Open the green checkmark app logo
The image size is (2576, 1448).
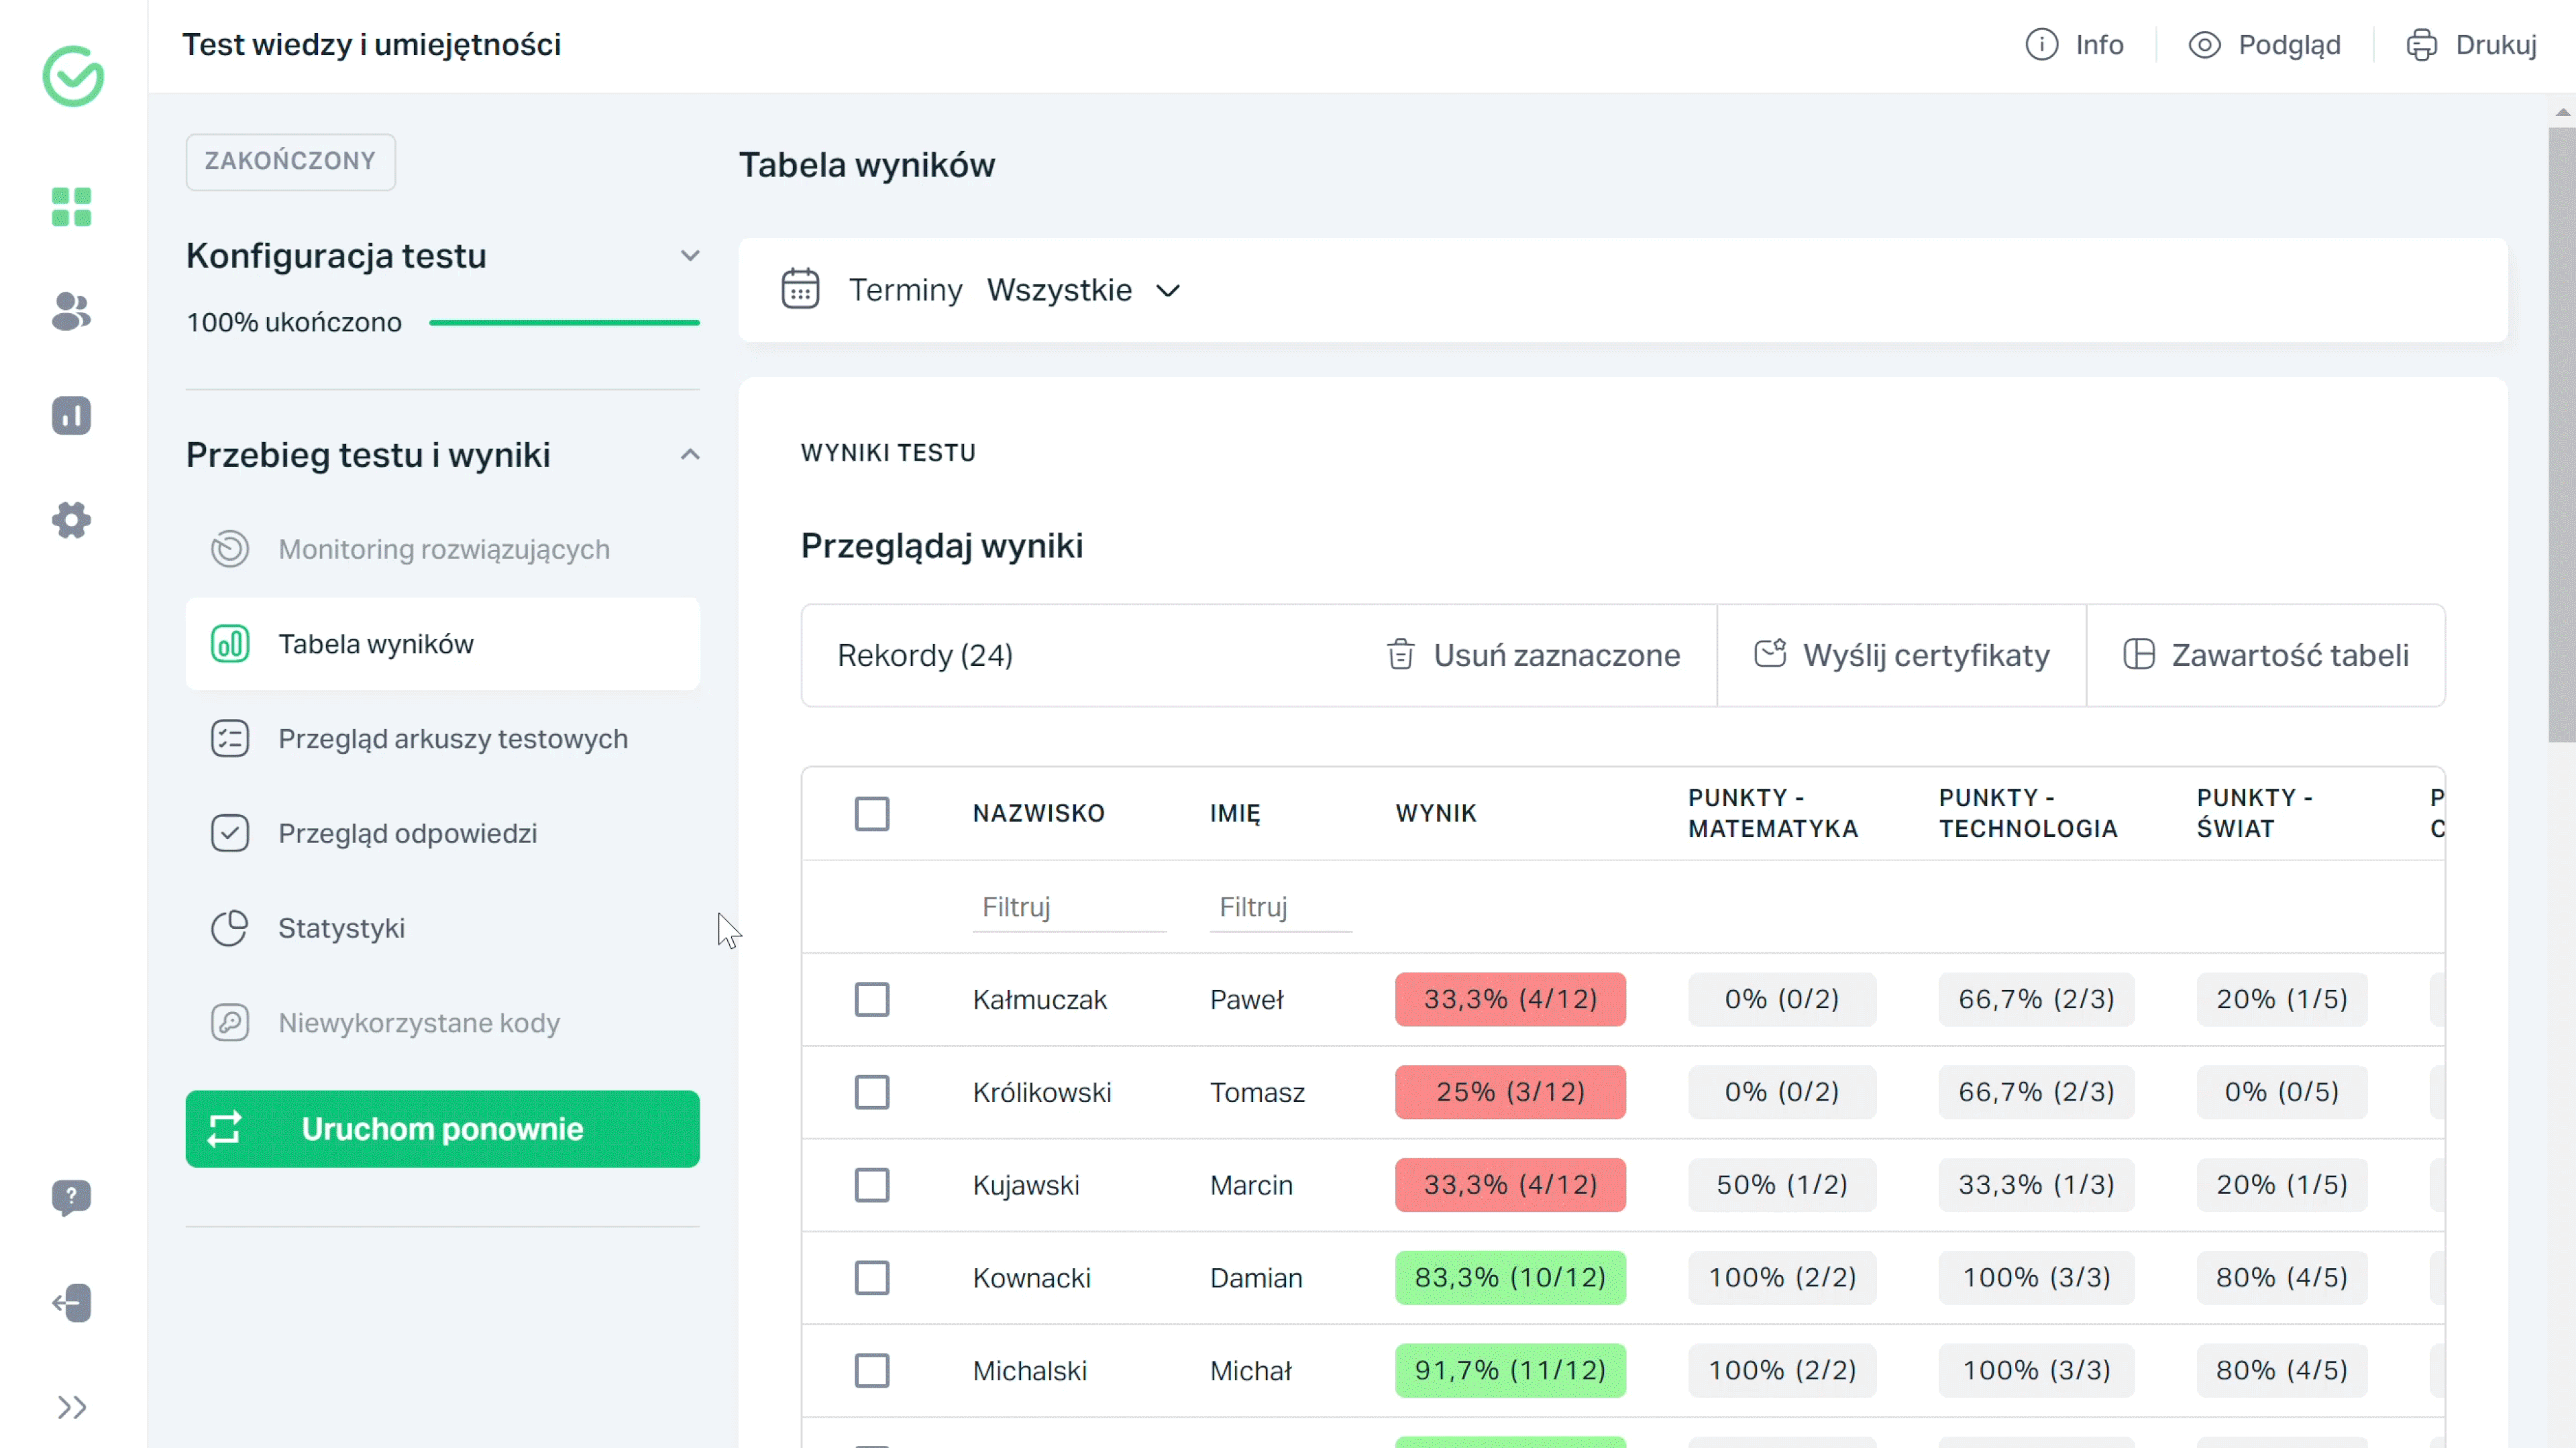73,75
